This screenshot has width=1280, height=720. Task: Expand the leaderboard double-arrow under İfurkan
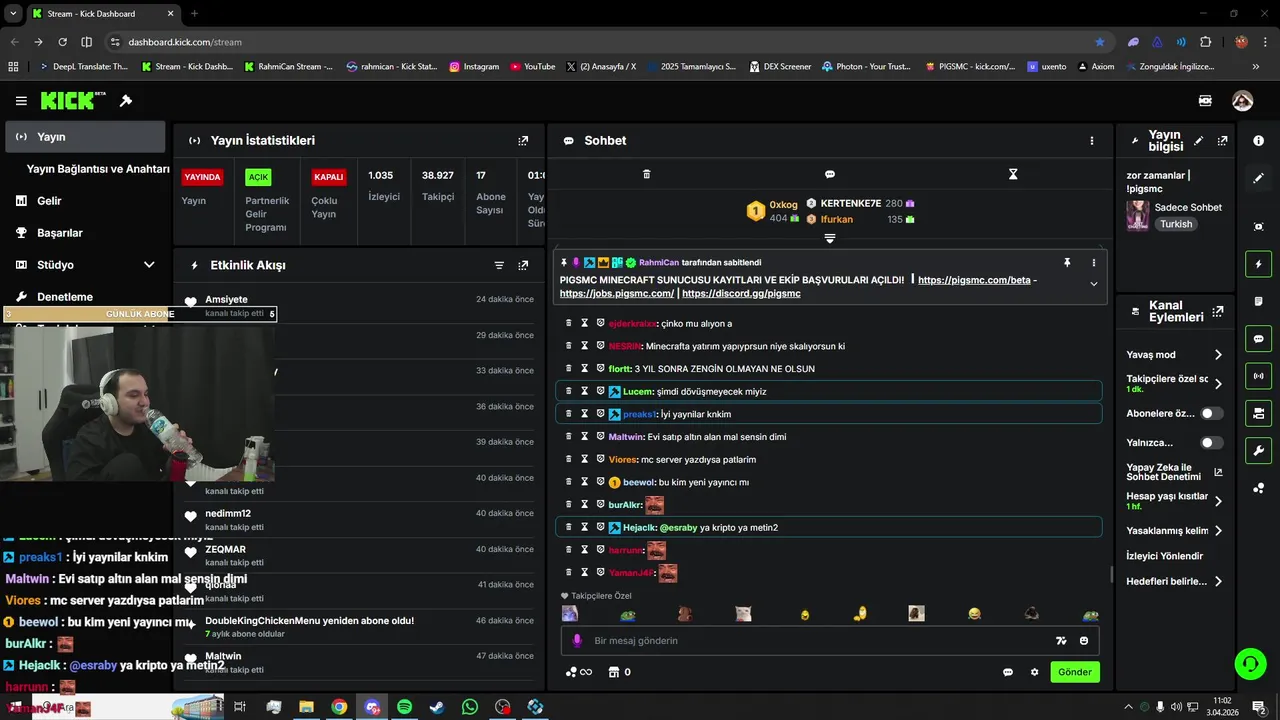829,239
